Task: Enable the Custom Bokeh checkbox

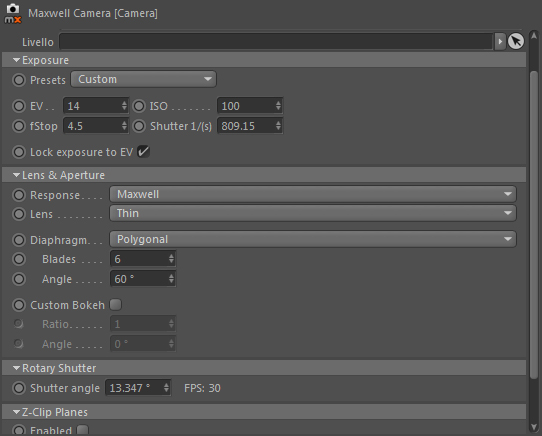Action: tap(116, 305)
